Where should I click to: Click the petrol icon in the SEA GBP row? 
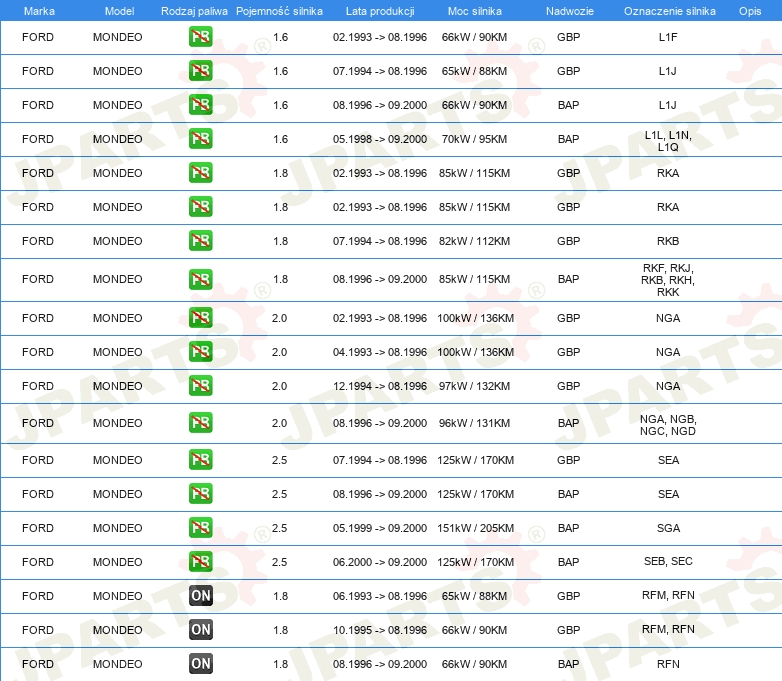tap(200, 459)
